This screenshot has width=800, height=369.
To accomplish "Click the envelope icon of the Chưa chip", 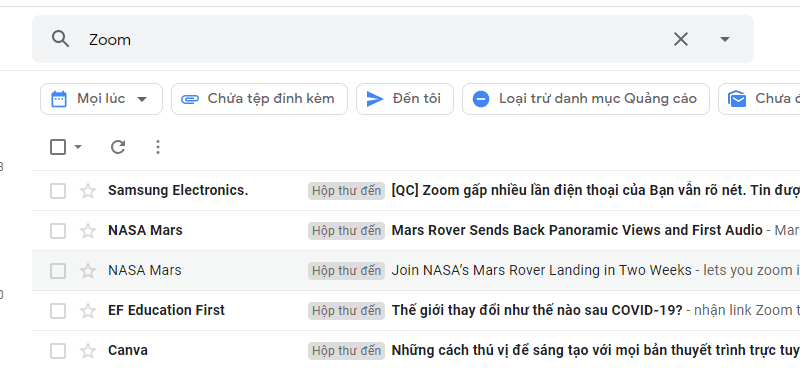I will 737,99.
